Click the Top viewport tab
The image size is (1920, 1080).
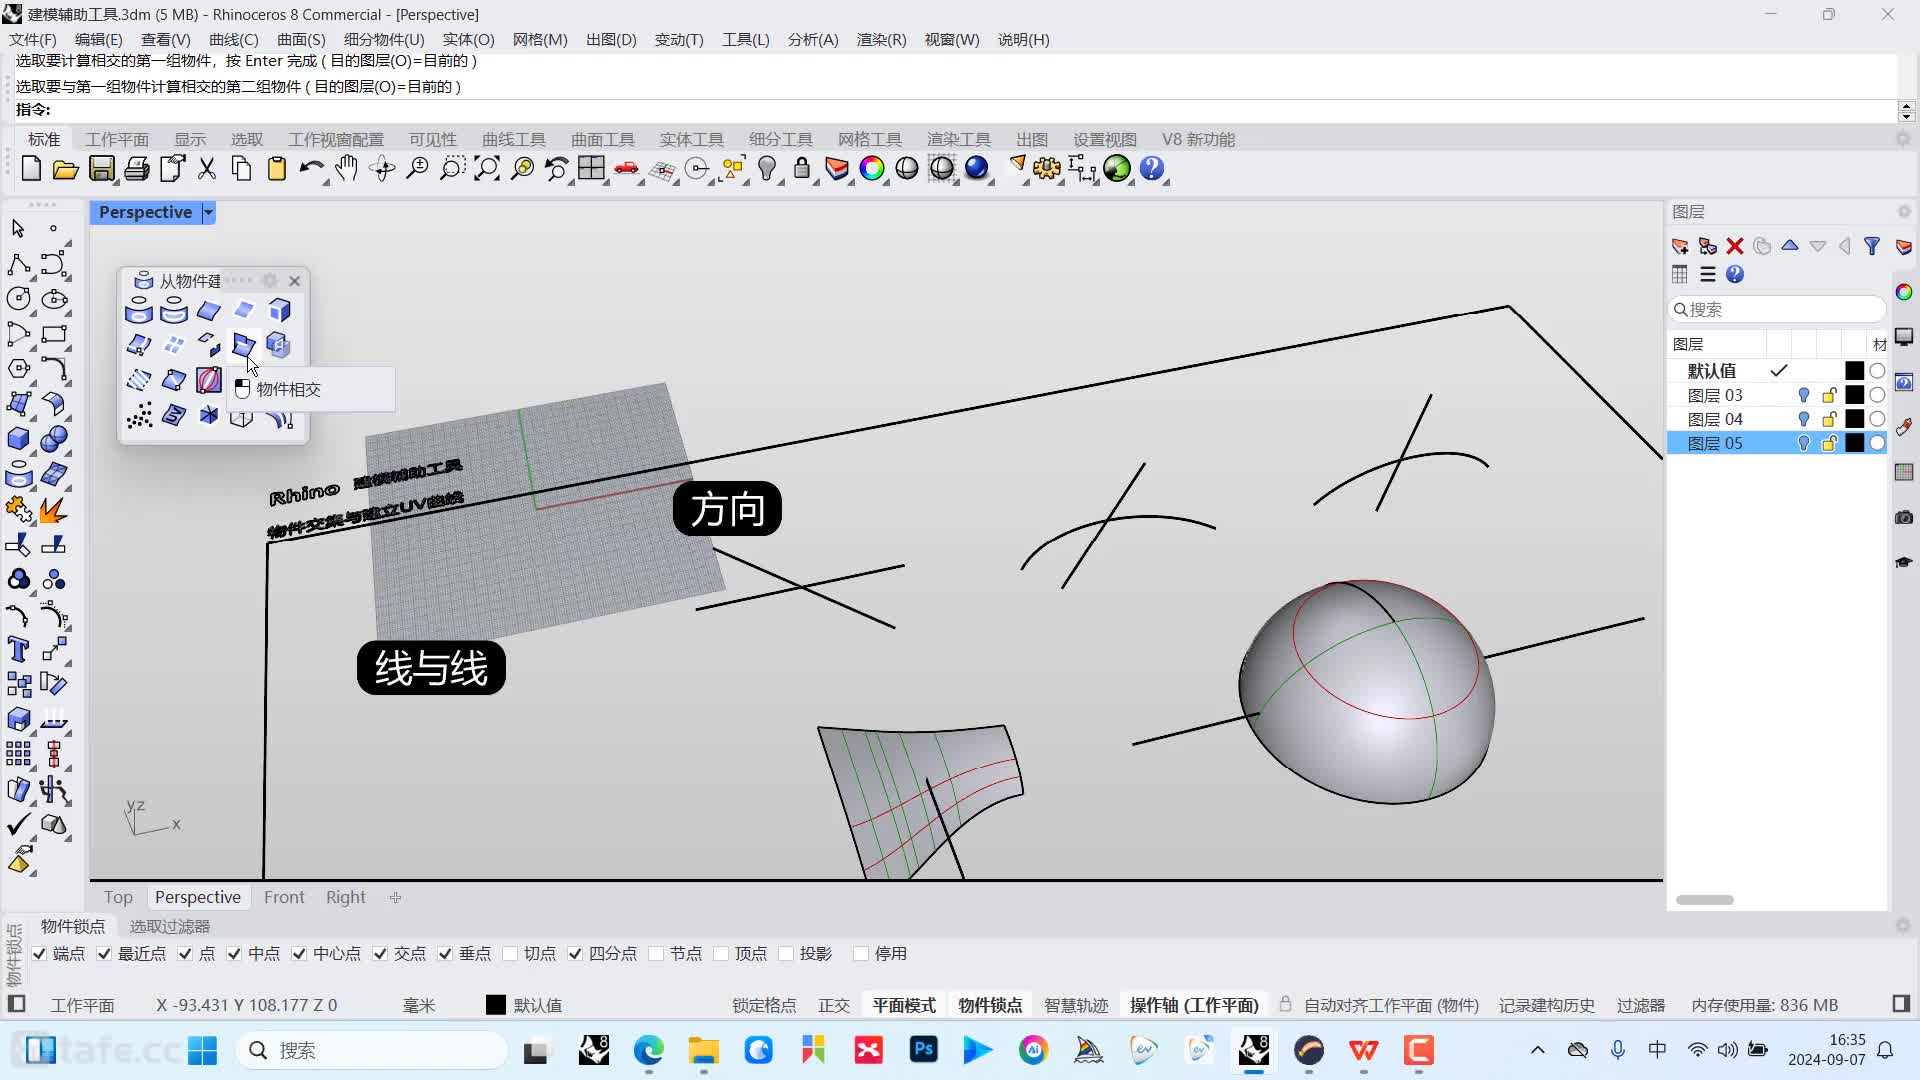(119, 897)
